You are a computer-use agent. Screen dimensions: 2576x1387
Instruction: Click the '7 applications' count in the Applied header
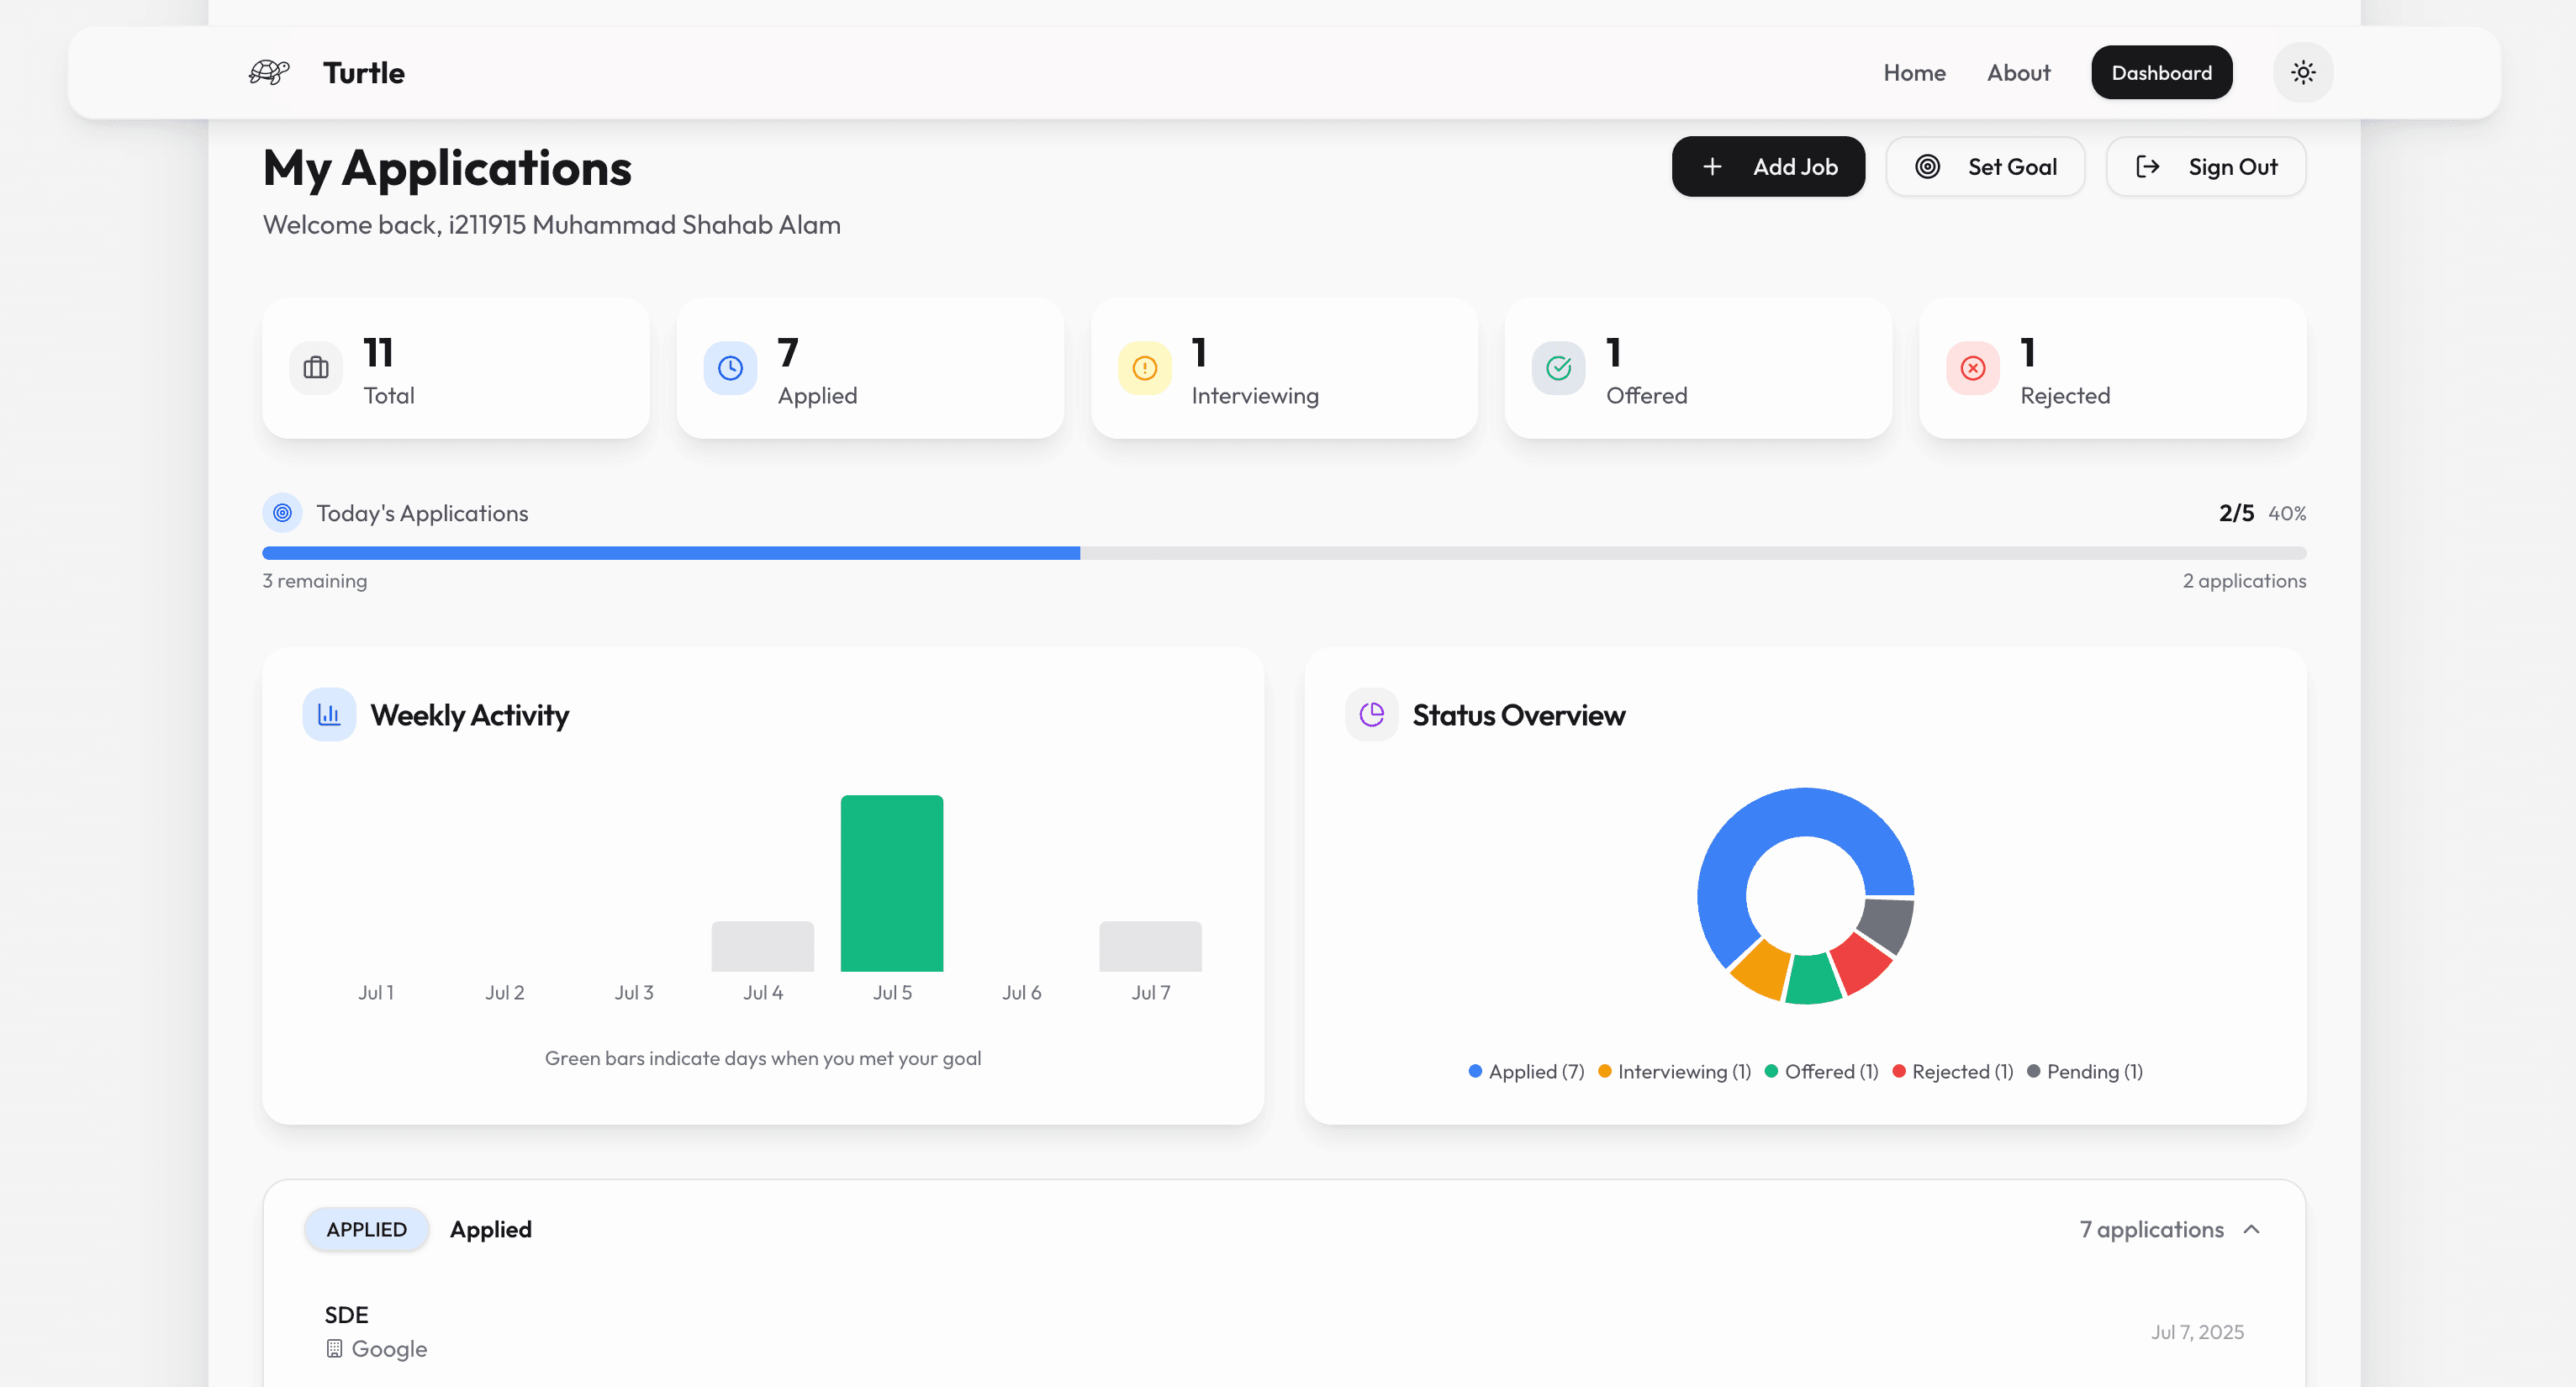2151,1229
